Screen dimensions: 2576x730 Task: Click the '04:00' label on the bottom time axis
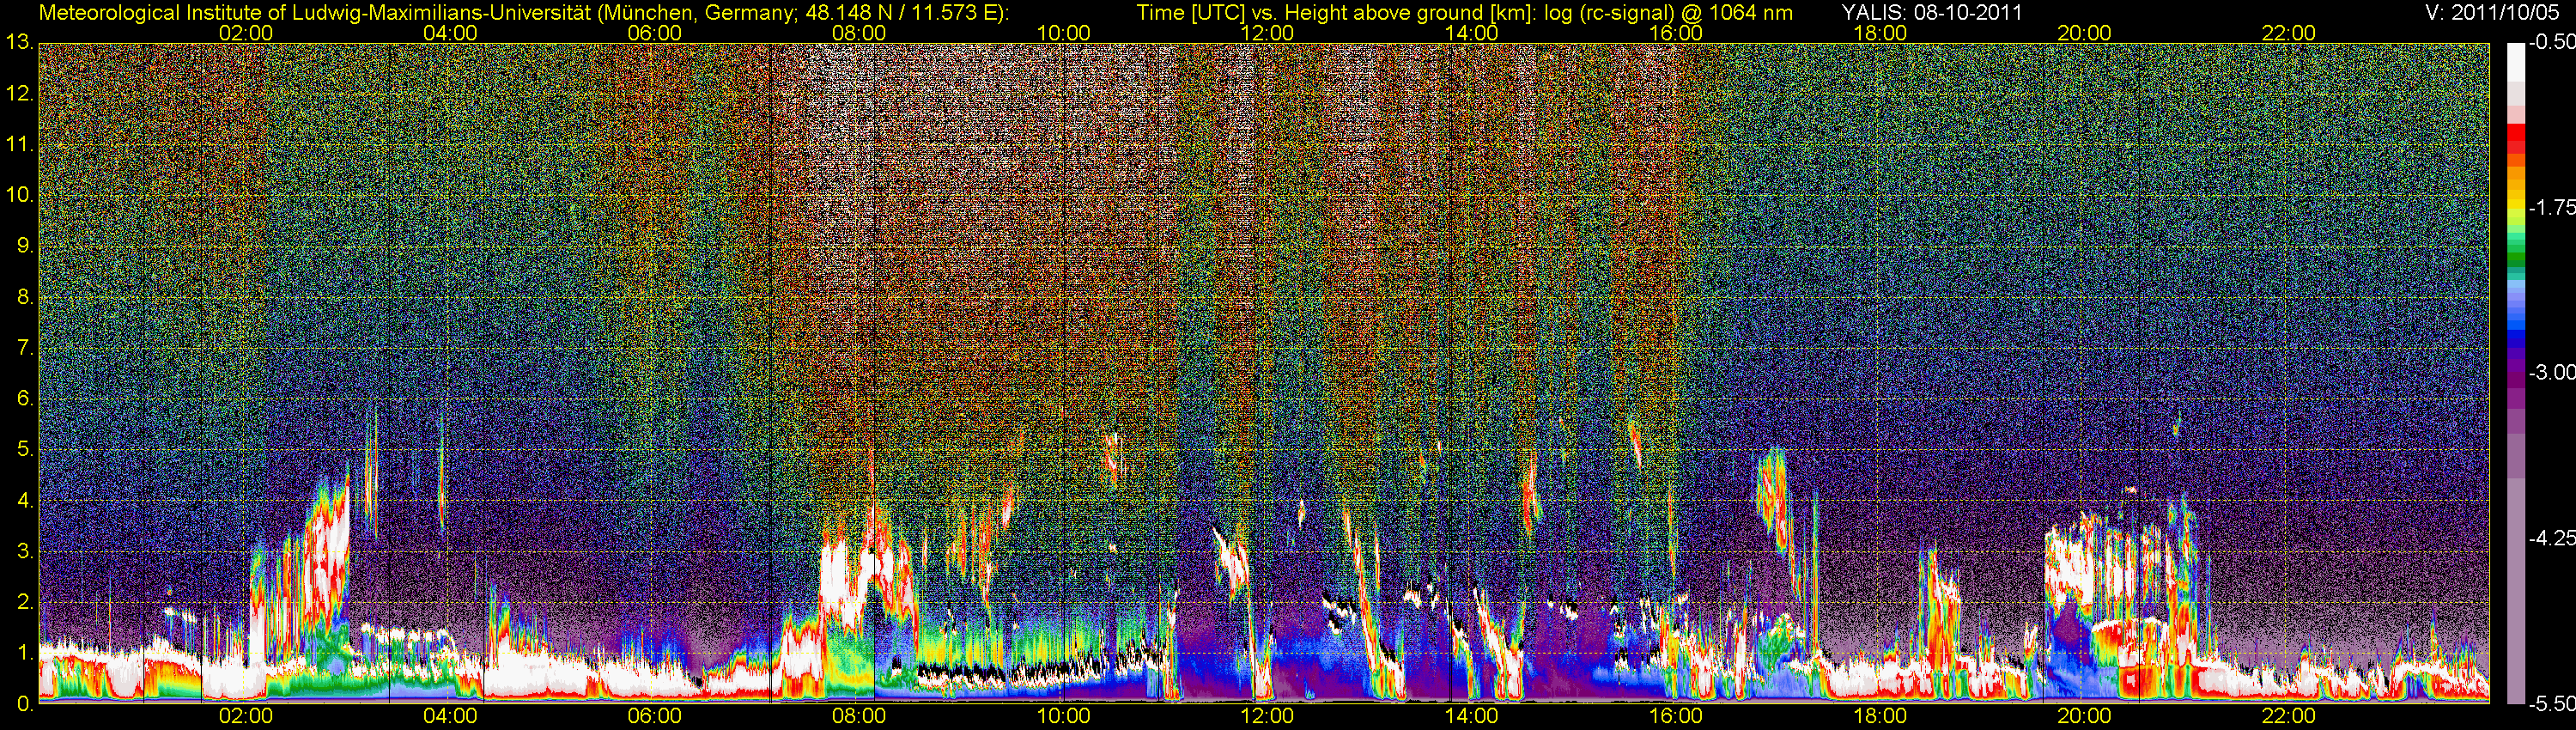point(450,717)
